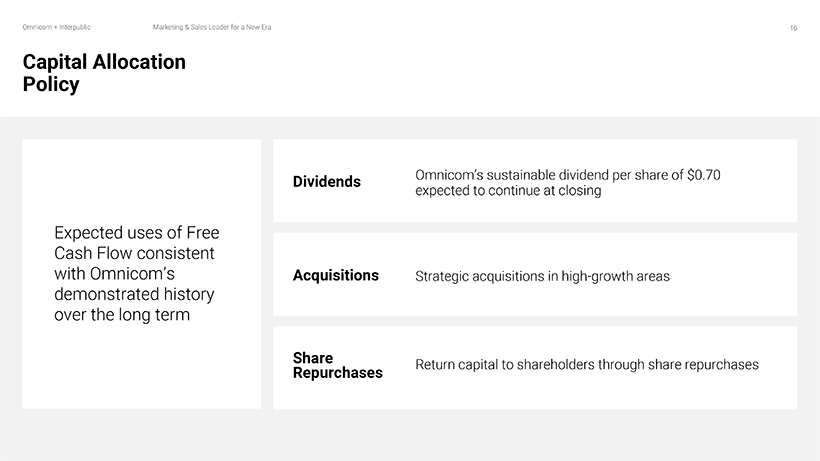Select the "Cash Flow consistent" text line
Image resolution: width=820 pixels, height=461 pixels.
point(134,254)
